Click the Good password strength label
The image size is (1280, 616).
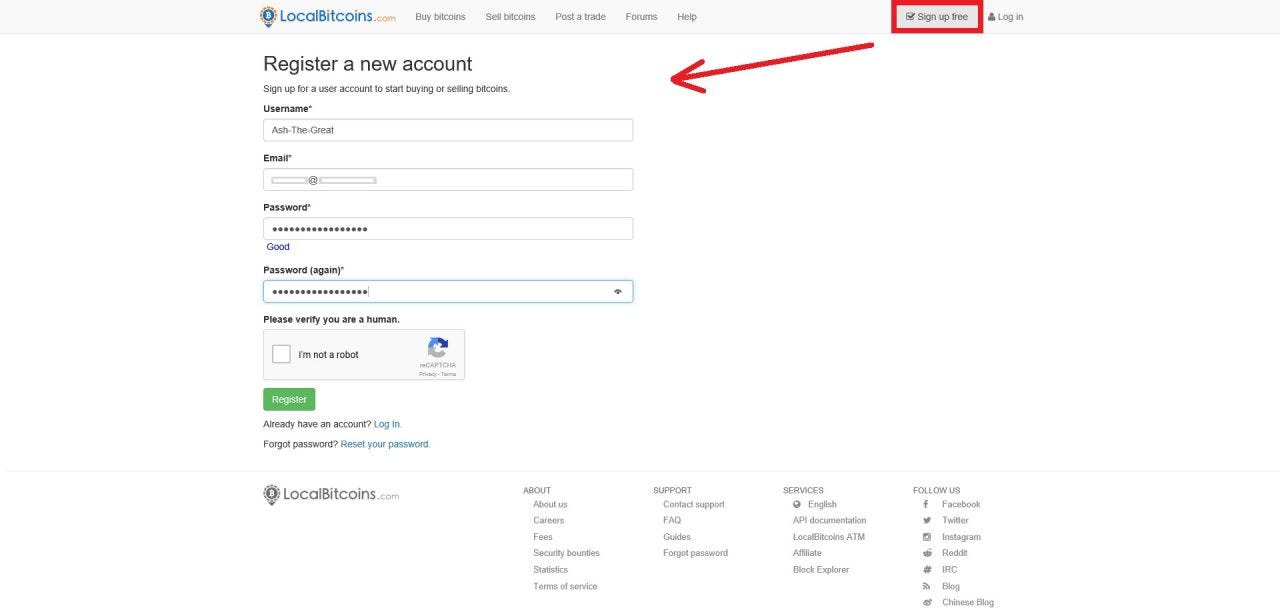pyautogui.click(x=278, y=246)
